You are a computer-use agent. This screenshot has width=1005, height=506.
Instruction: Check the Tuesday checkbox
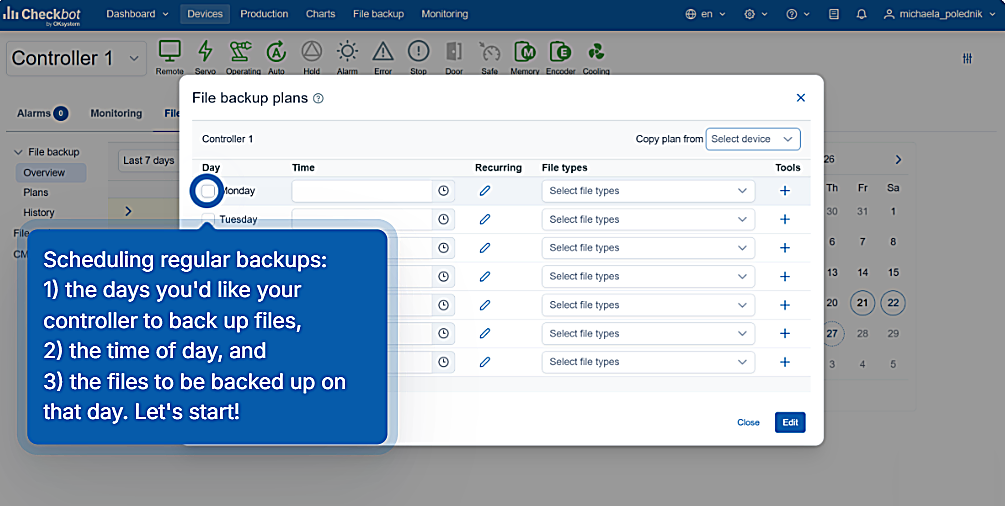(x=208, y=219)
